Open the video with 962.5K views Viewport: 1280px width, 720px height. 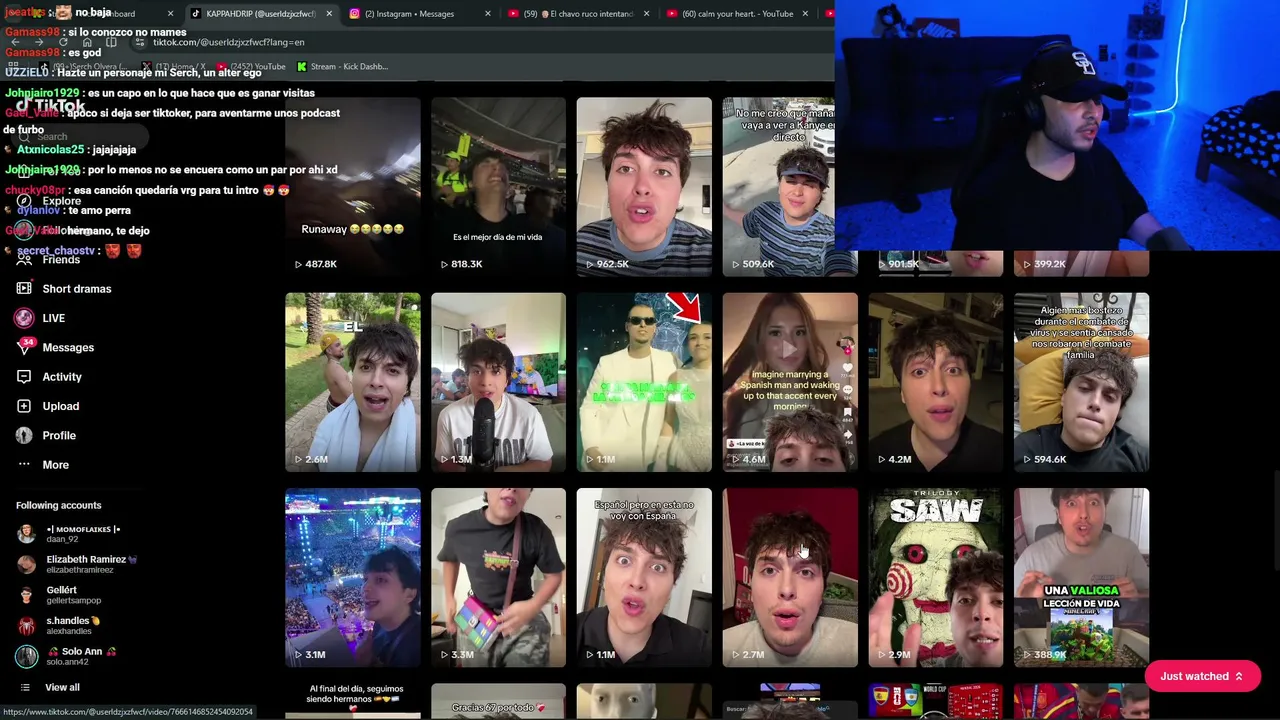644,186
